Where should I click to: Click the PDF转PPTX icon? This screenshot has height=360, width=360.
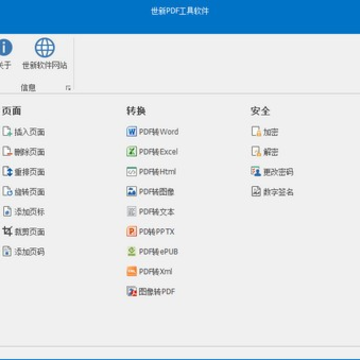click(132, 231)
